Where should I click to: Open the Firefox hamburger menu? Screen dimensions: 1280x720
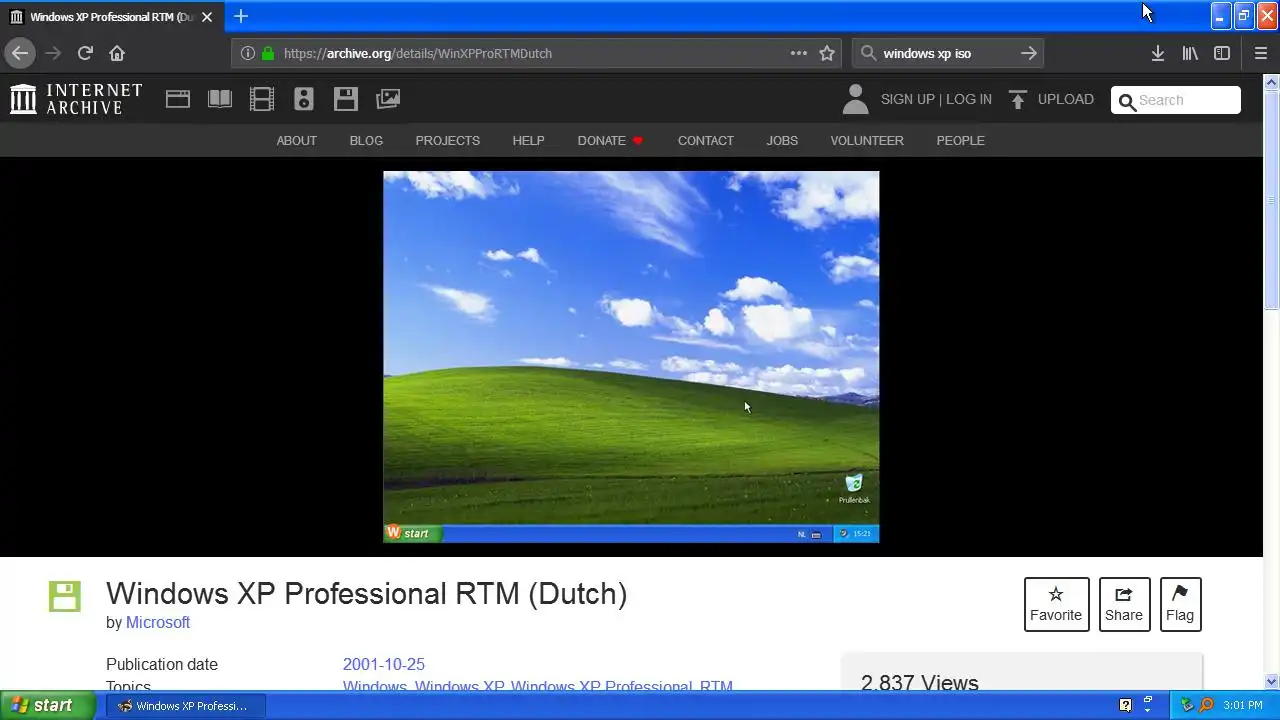coord(1261,53)
